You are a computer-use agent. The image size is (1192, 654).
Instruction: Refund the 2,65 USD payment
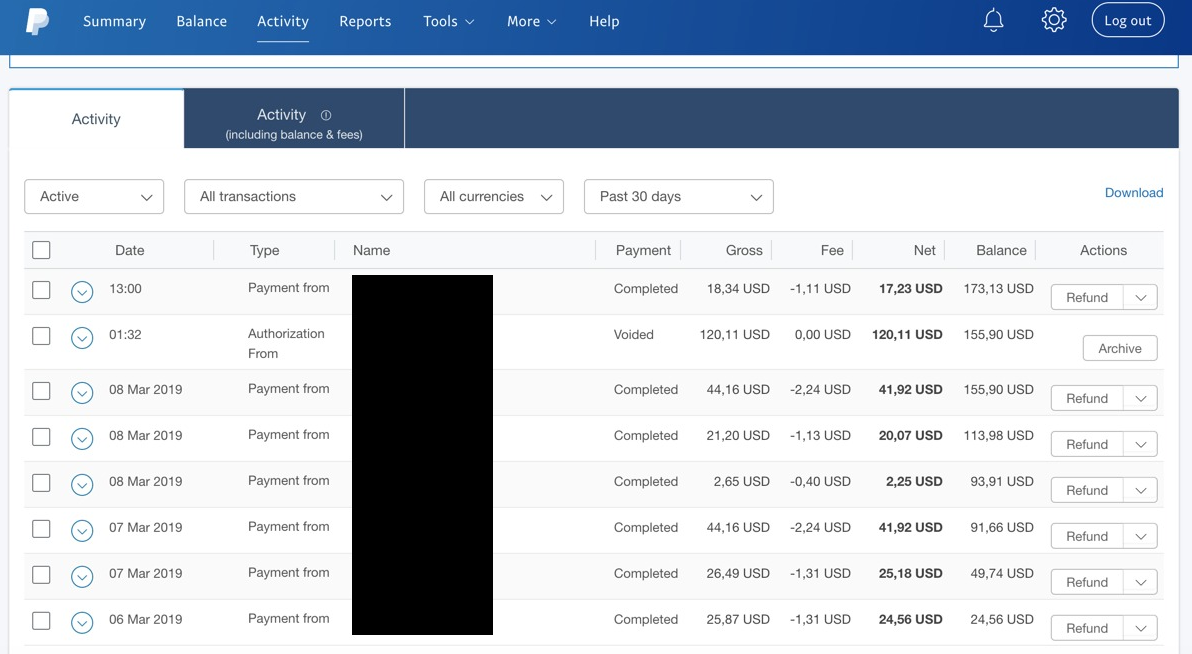1087,490
